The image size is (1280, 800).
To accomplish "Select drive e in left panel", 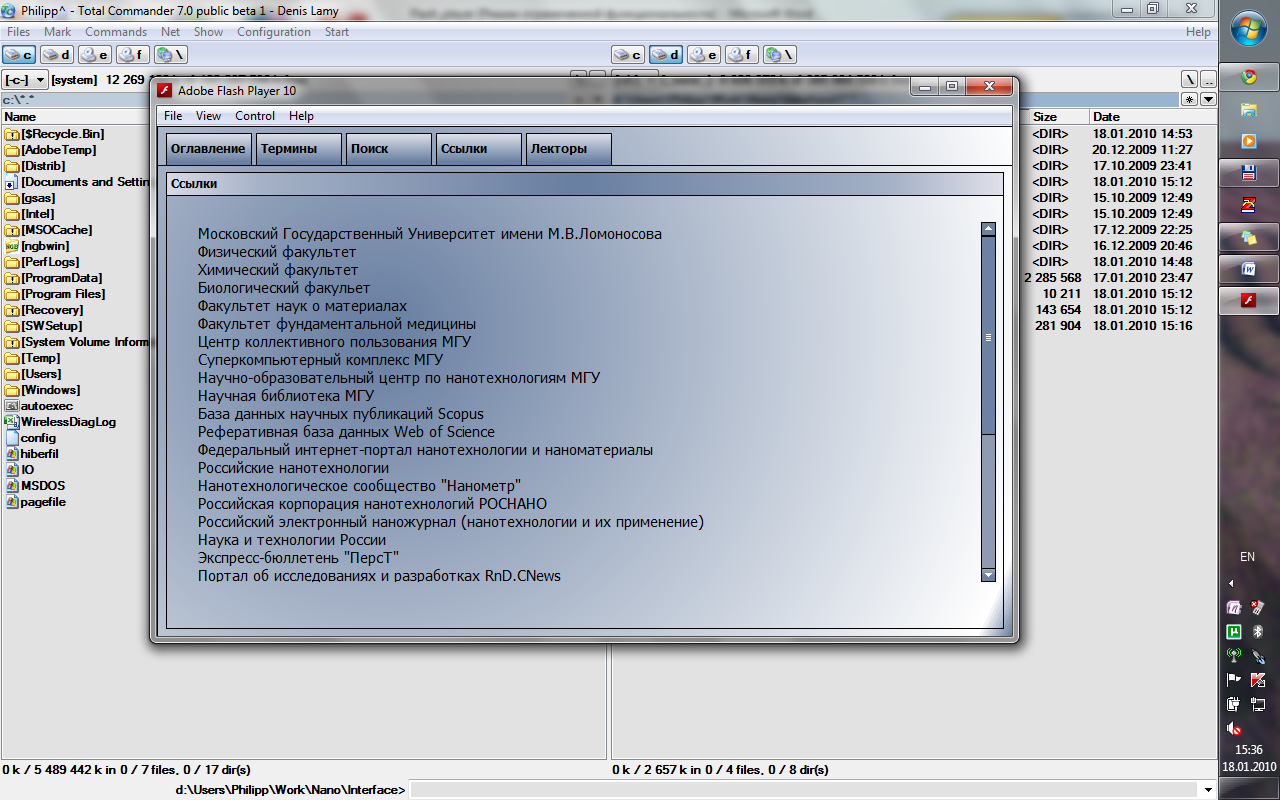I will pos(95,55).
